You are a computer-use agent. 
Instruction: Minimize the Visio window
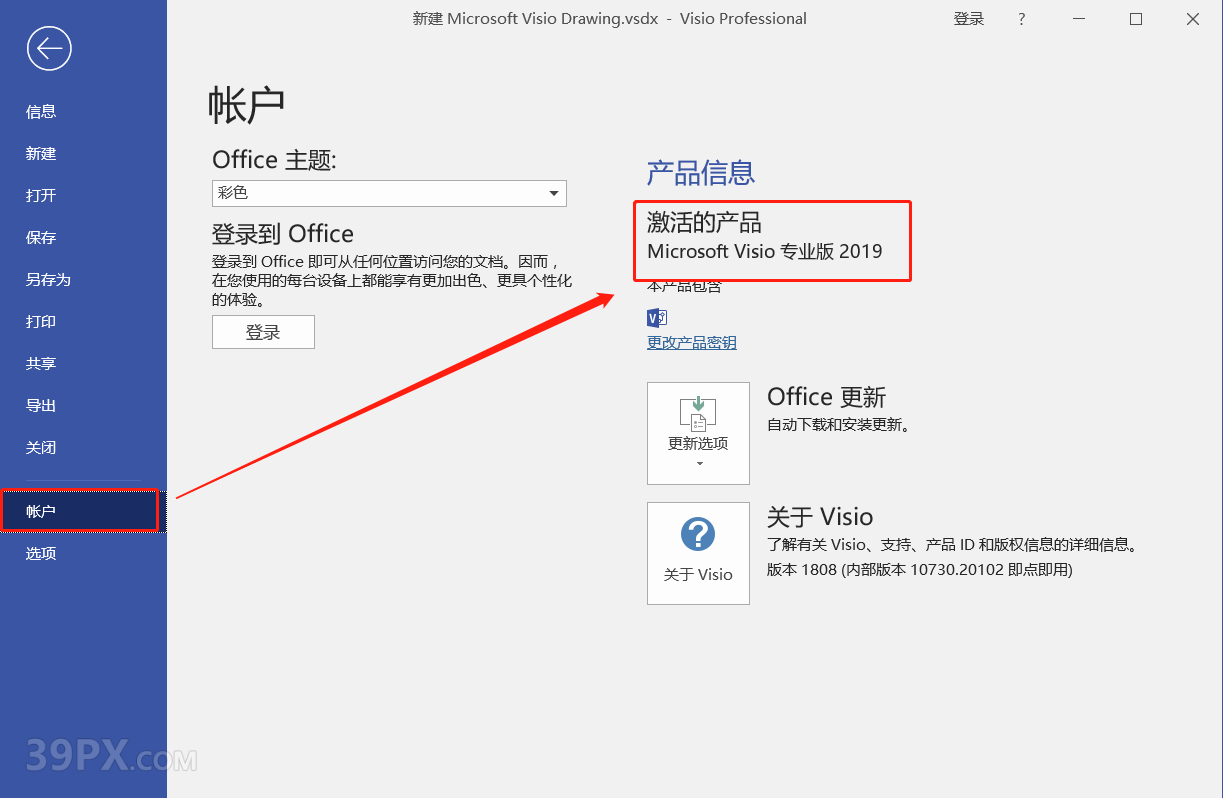[x=1079, y=19]
